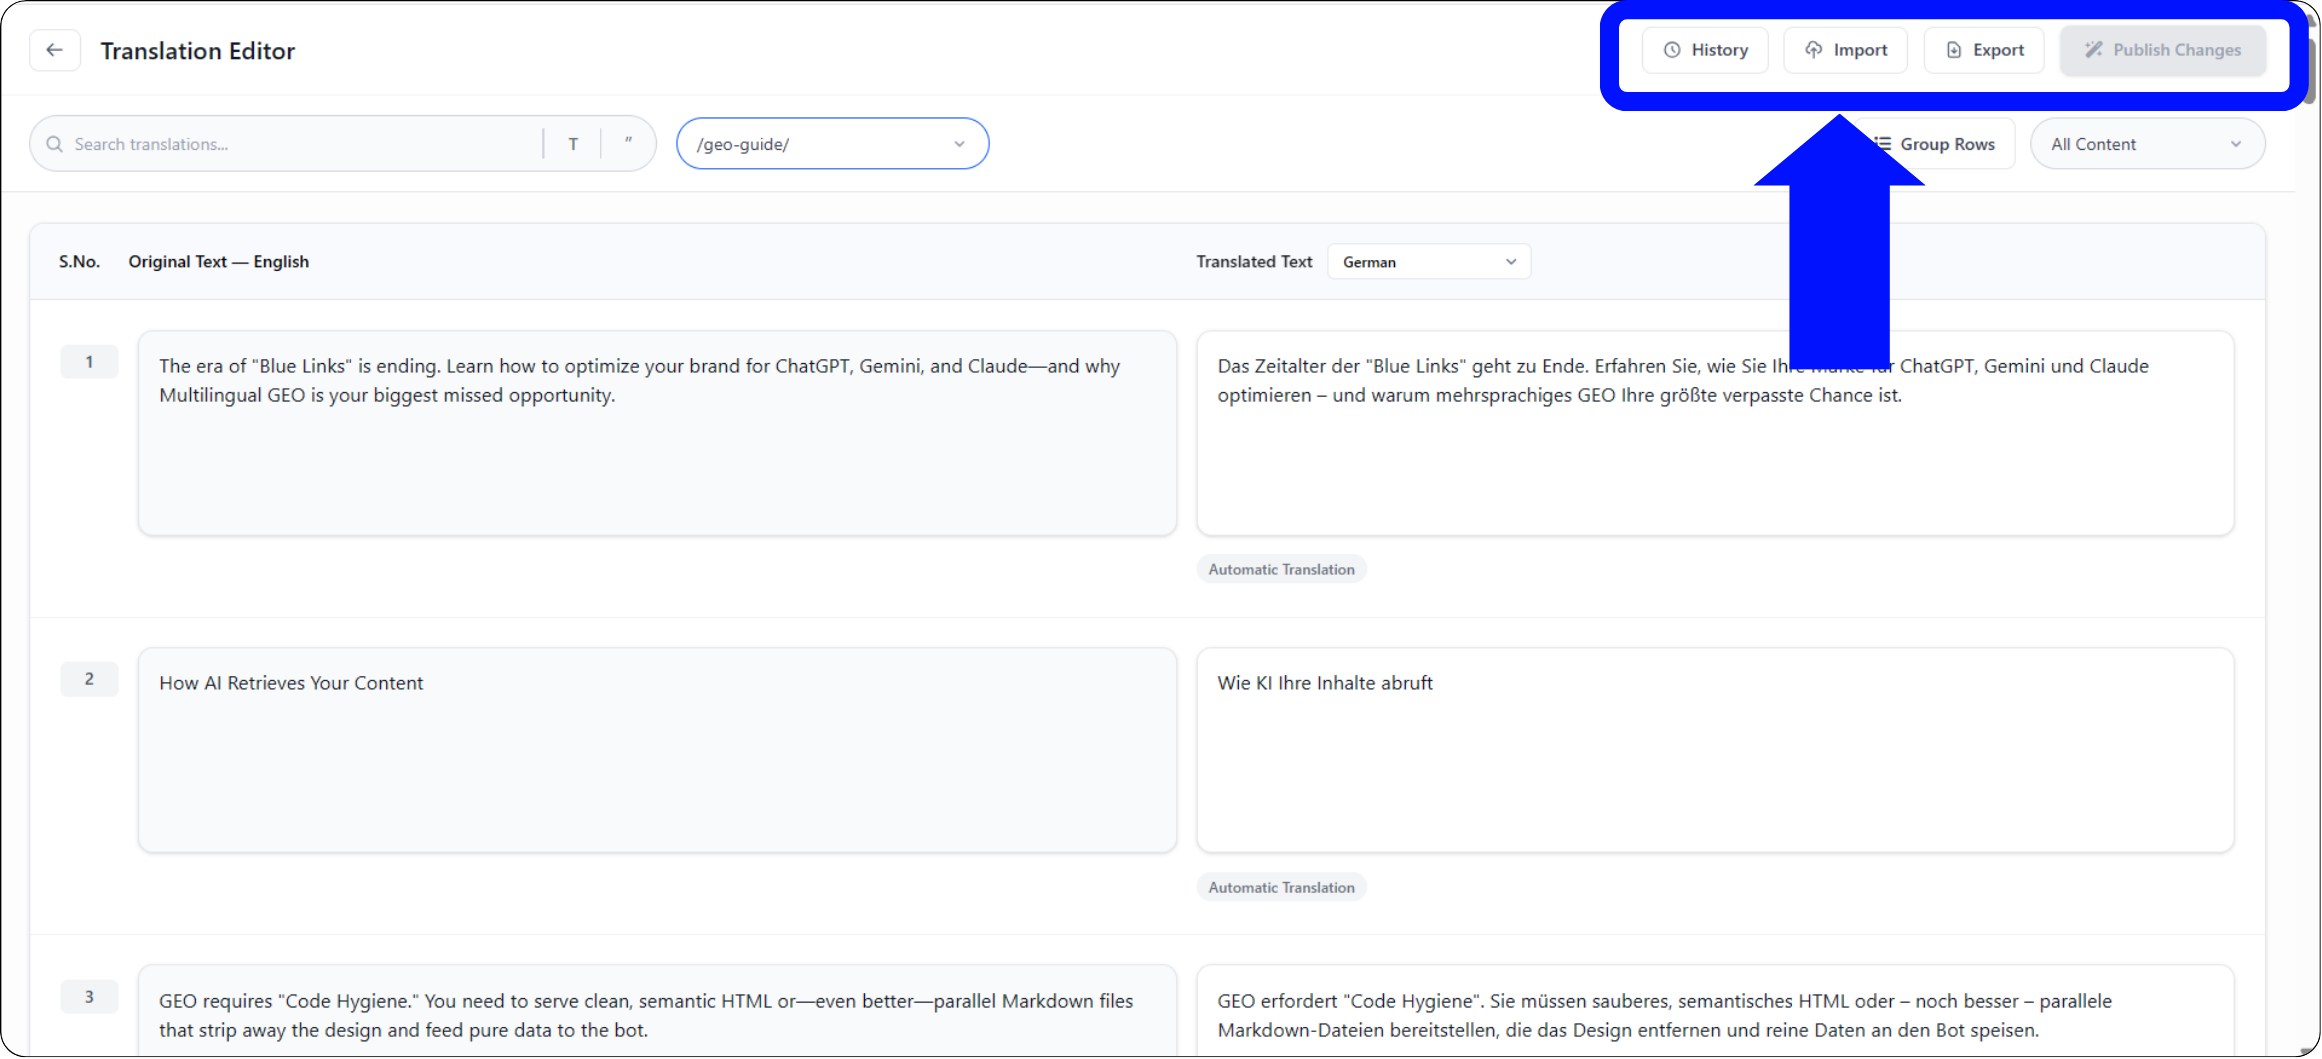Click the "Translation Editor" page title

(x=198, y=51)
